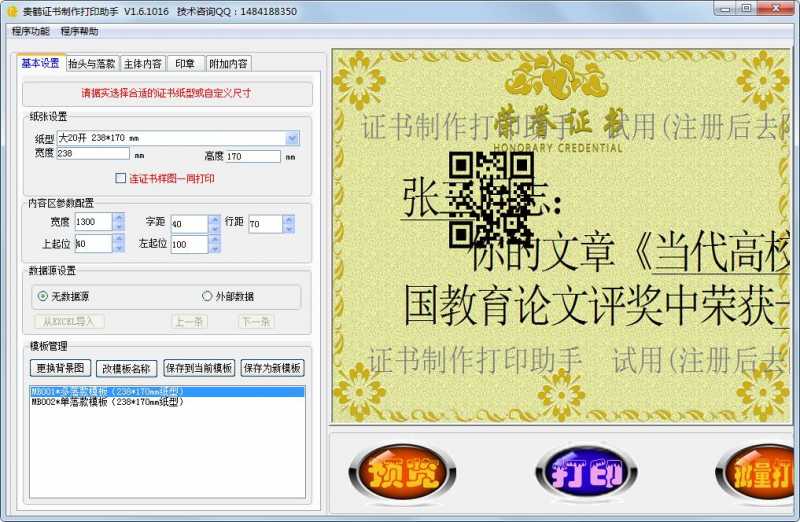Increase the 字距 spacing value
Viewport: 800px width, 522px height.
tap(215, 219)
